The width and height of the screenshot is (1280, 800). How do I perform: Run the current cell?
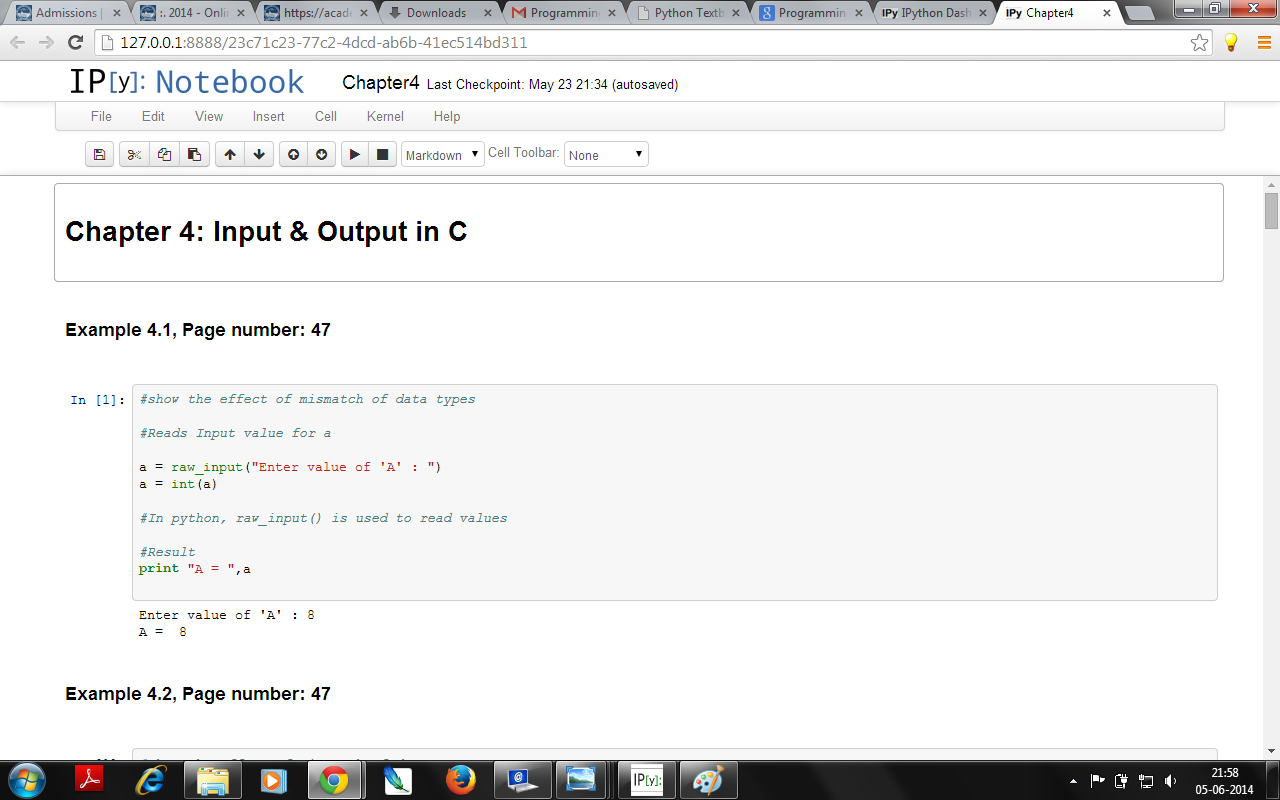click(x=354, y=155)
